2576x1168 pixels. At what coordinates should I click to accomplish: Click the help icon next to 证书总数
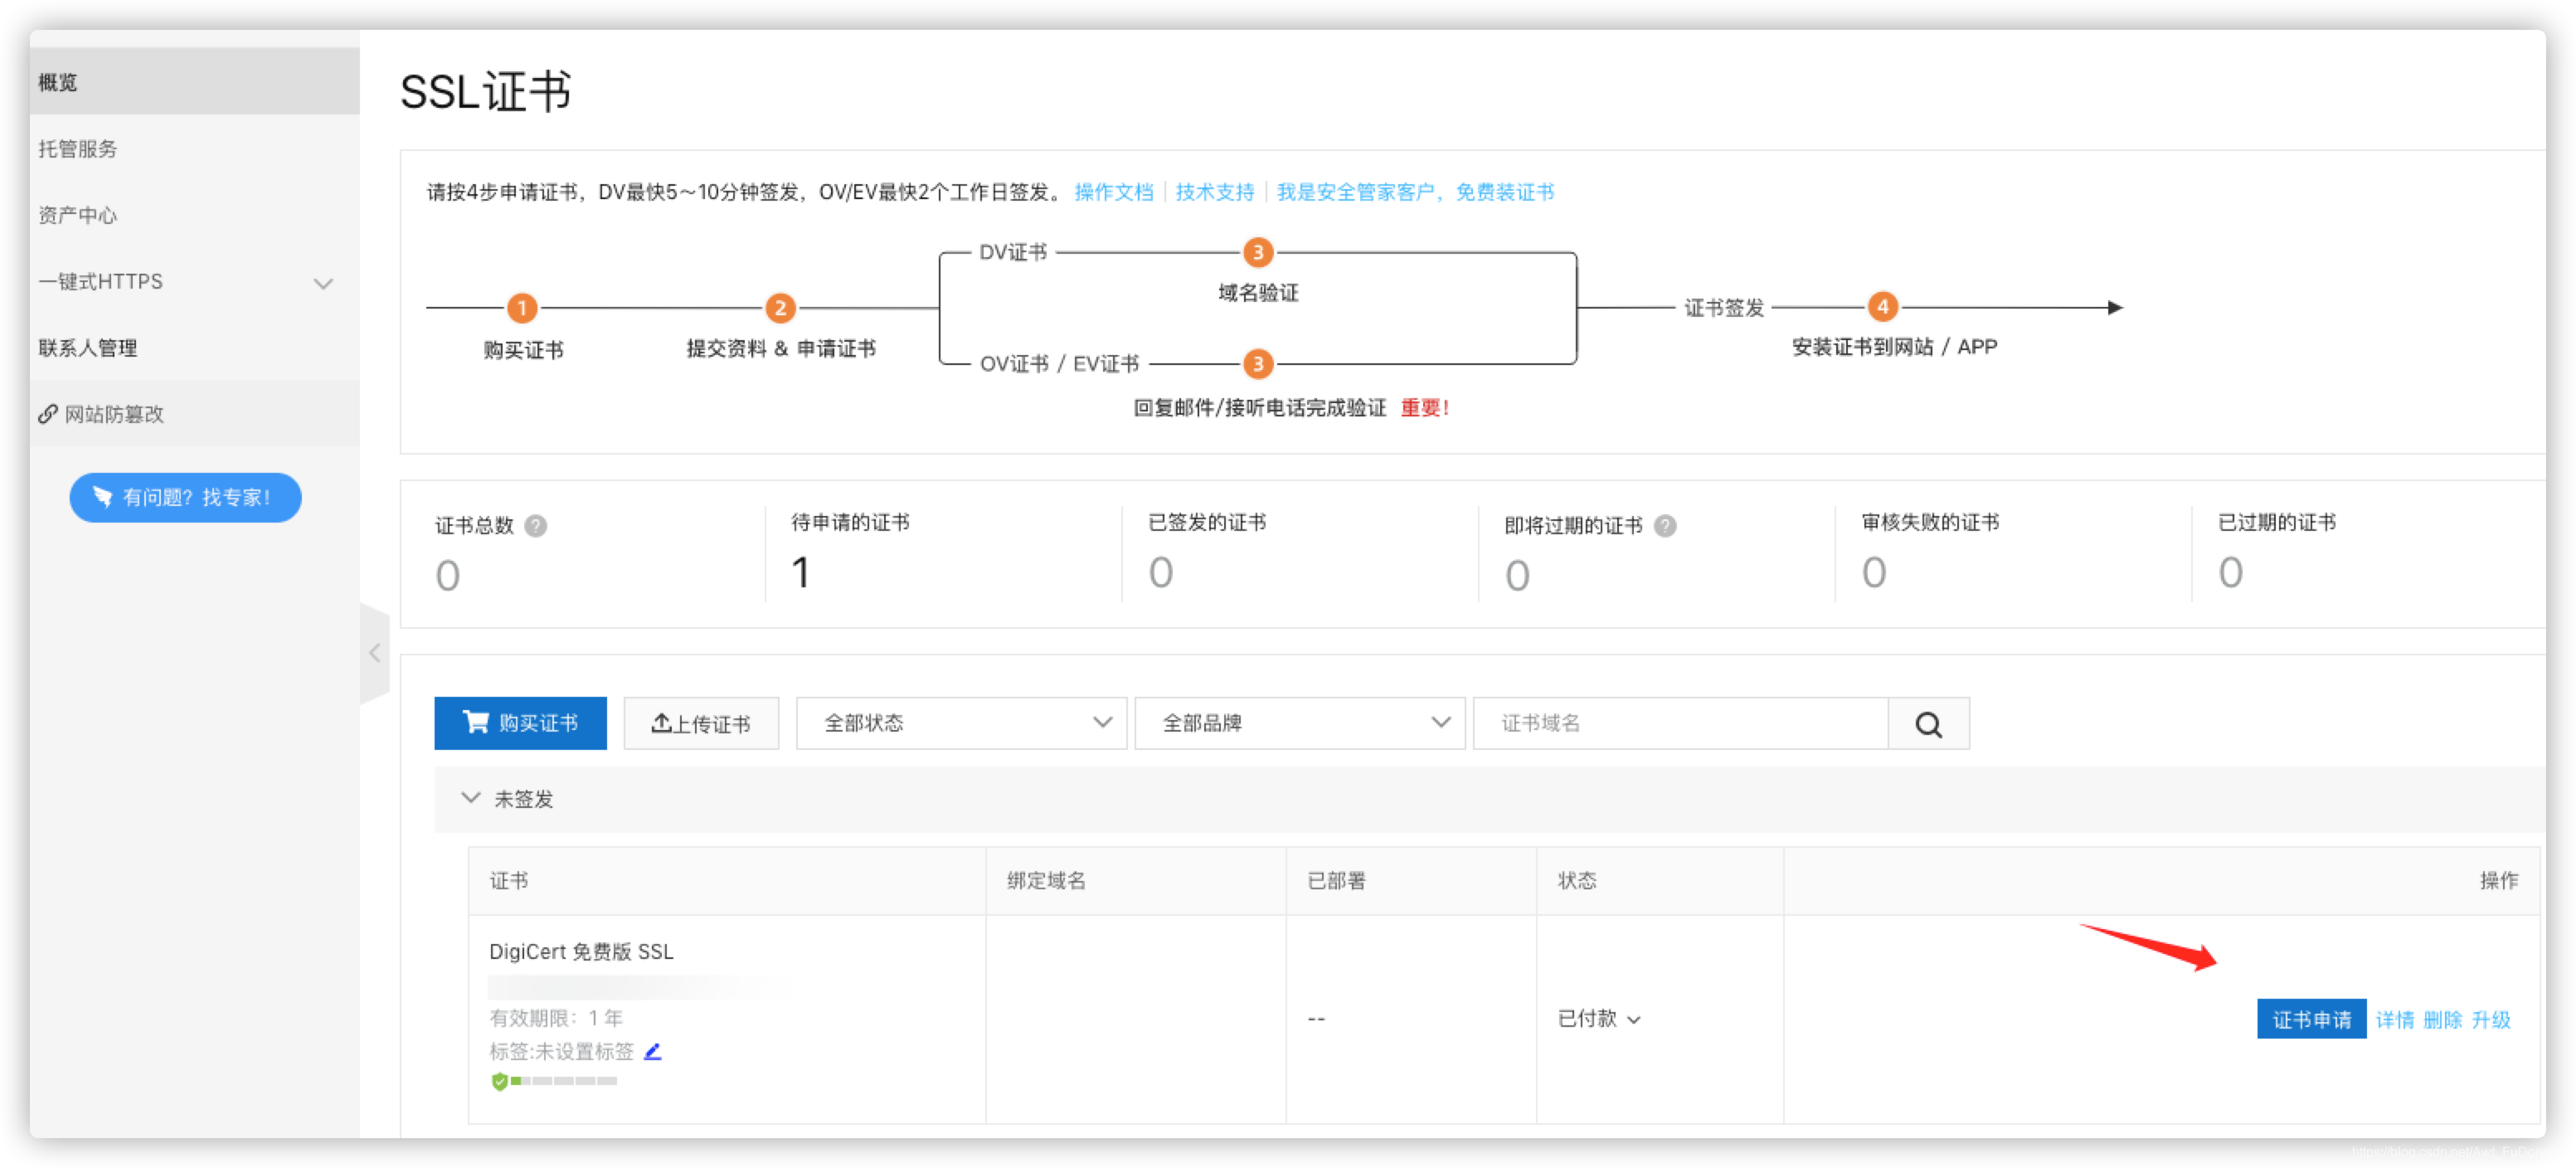tap(536, 526)
